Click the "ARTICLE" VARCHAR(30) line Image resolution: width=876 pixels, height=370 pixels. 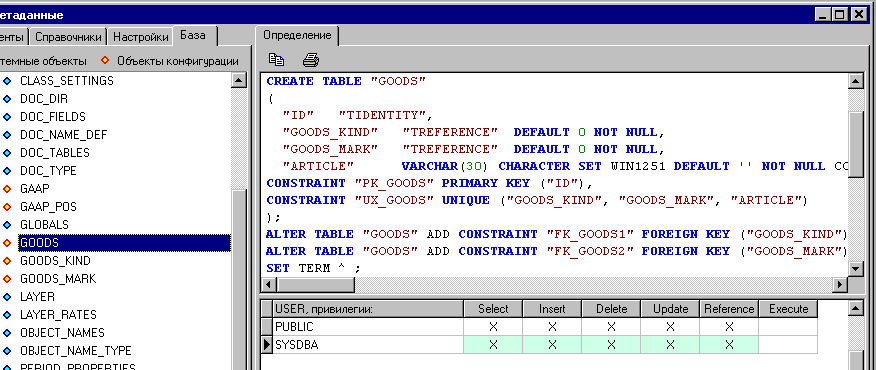click(x=565, y=166)
